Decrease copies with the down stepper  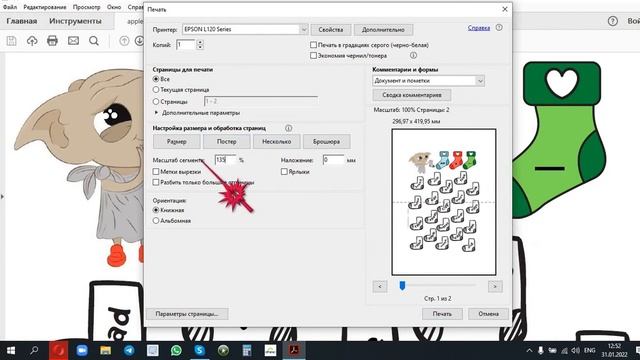click(x=200, y=47)
